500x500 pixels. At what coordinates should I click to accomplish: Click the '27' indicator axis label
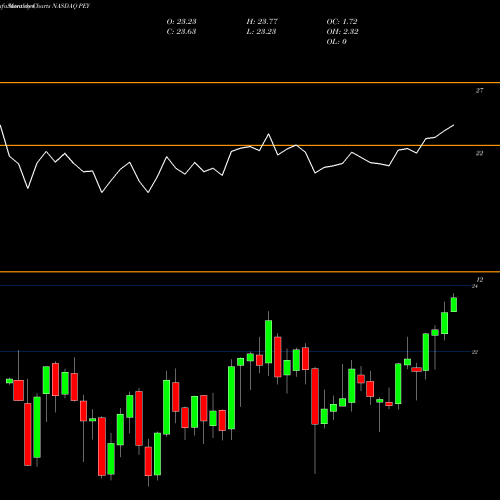point(479,90)
